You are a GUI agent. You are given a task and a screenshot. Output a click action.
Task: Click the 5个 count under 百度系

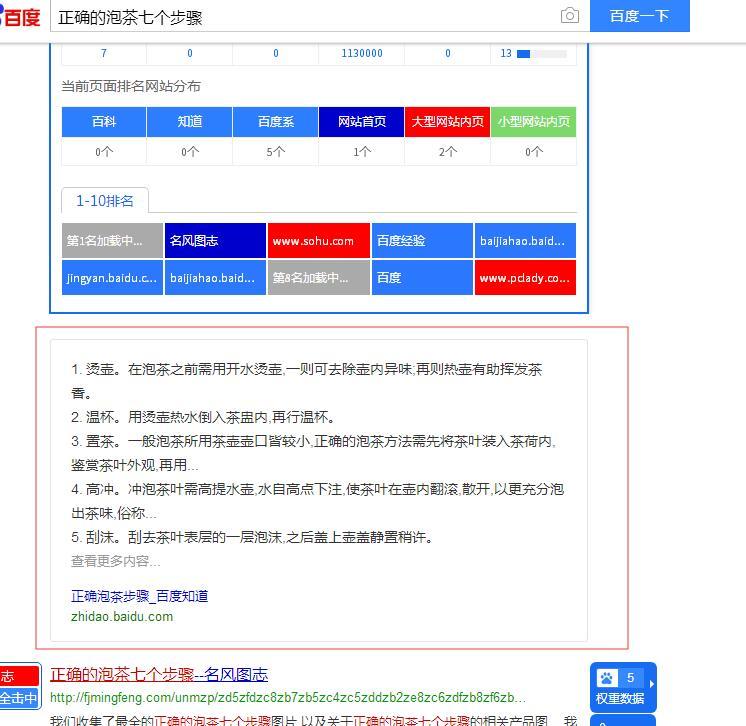tap(275, 152)
